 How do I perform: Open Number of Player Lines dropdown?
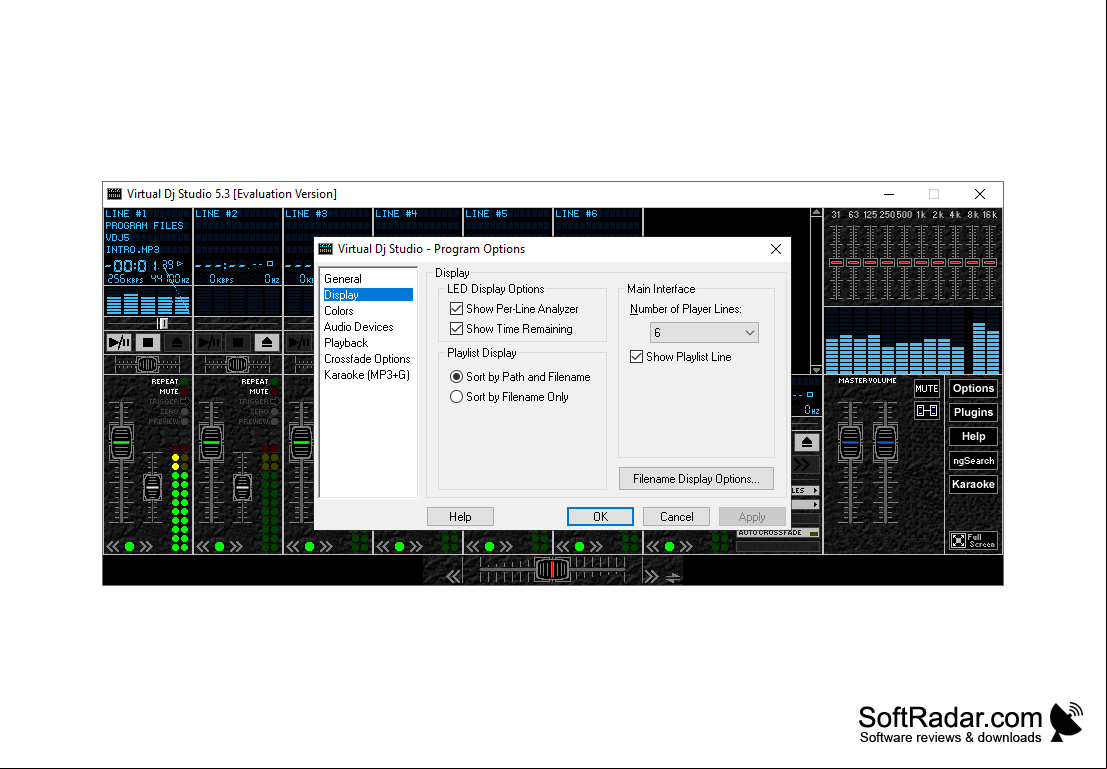704,333
